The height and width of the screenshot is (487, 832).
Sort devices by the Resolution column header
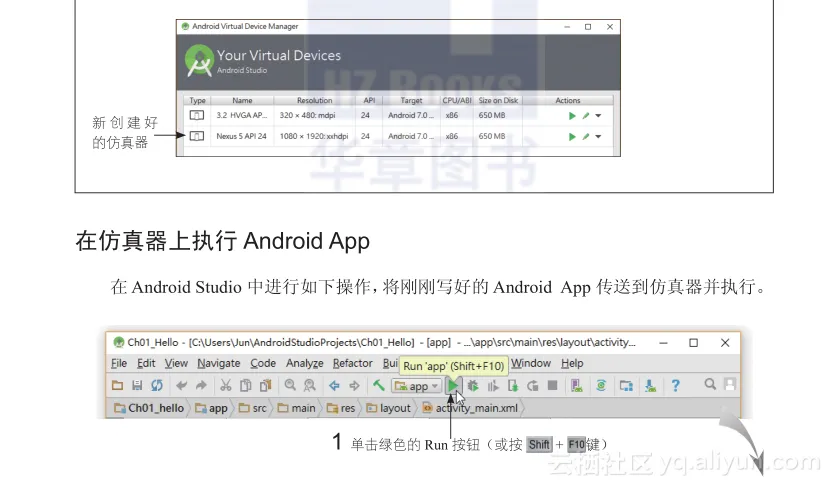314,100
